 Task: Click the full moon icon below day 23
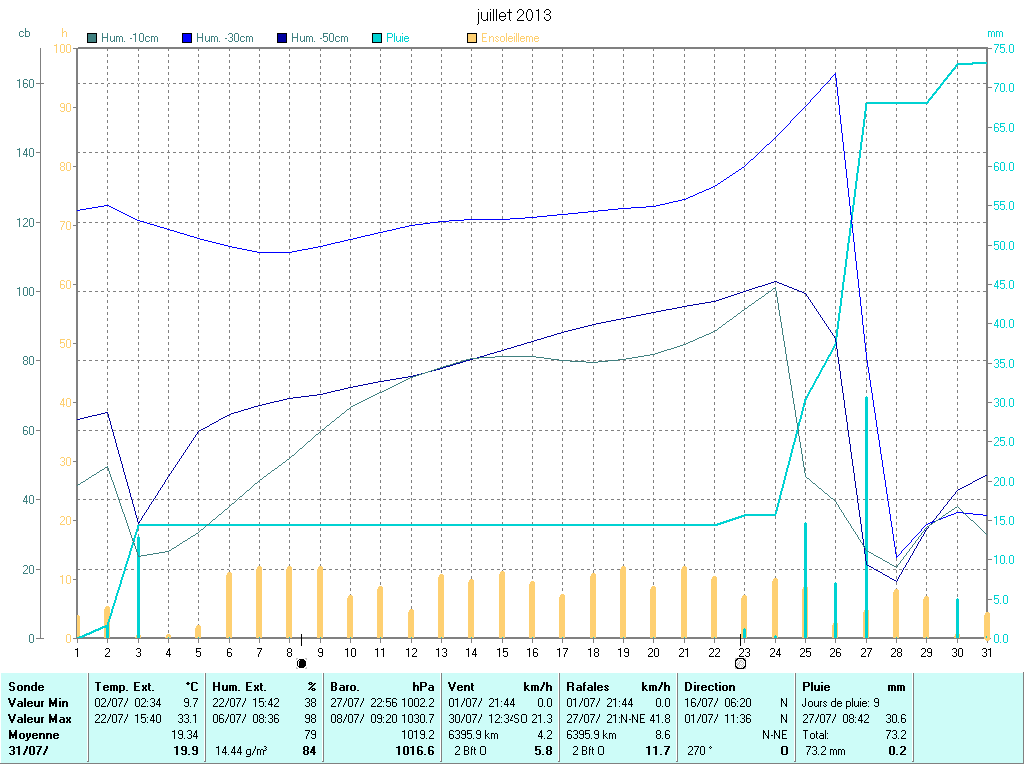740,663
